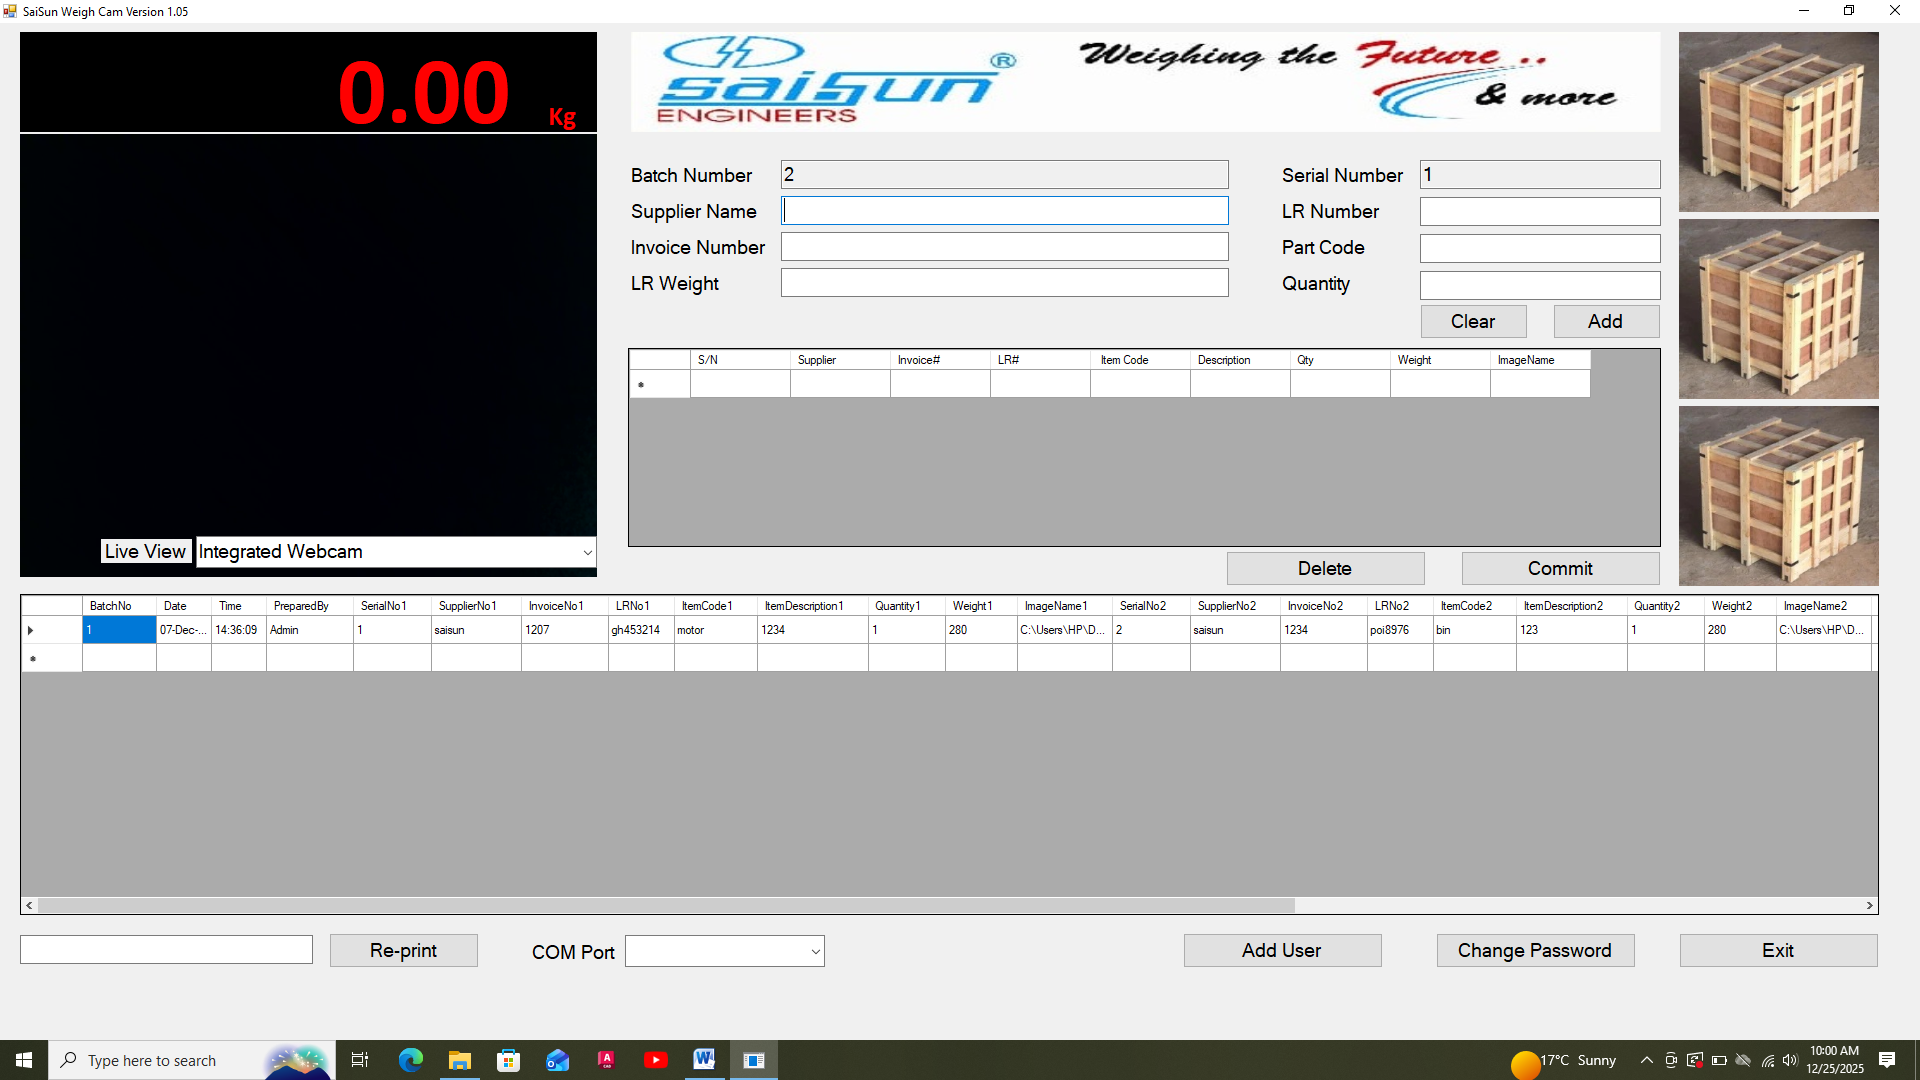The image size is (1920, 1080).
Task: Click the Live View button
Action: [x=145, y=551]
